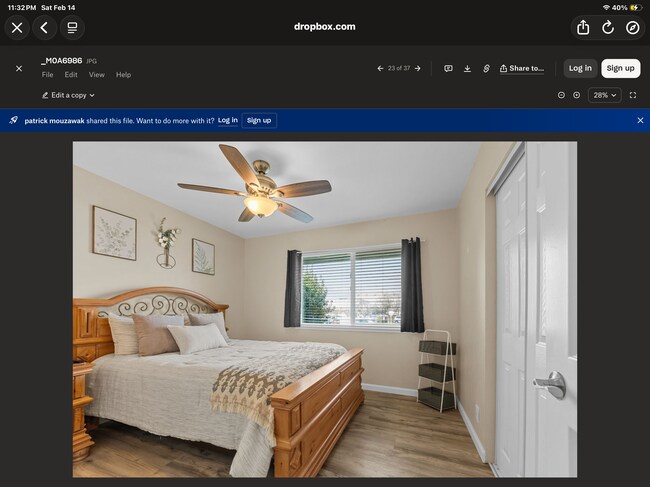The height and width of the screenshot is (487, 650).
Task: Dismiss the blue shared file banner
Action: (x=640, y=120)
